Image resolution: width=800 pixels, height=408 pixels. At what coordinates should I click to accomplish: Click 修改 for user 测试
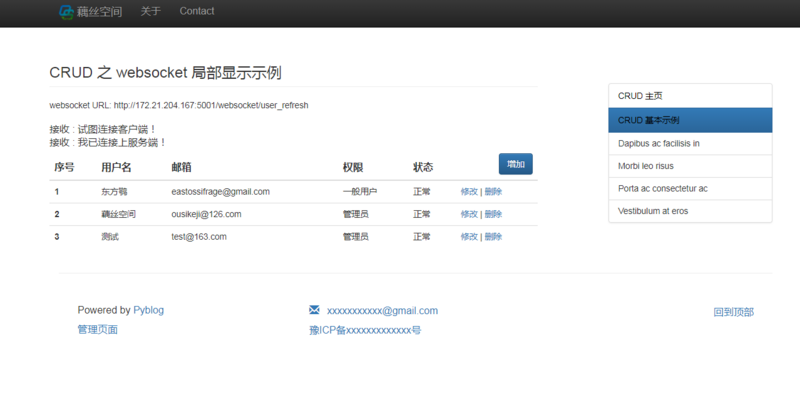[469, 237]
